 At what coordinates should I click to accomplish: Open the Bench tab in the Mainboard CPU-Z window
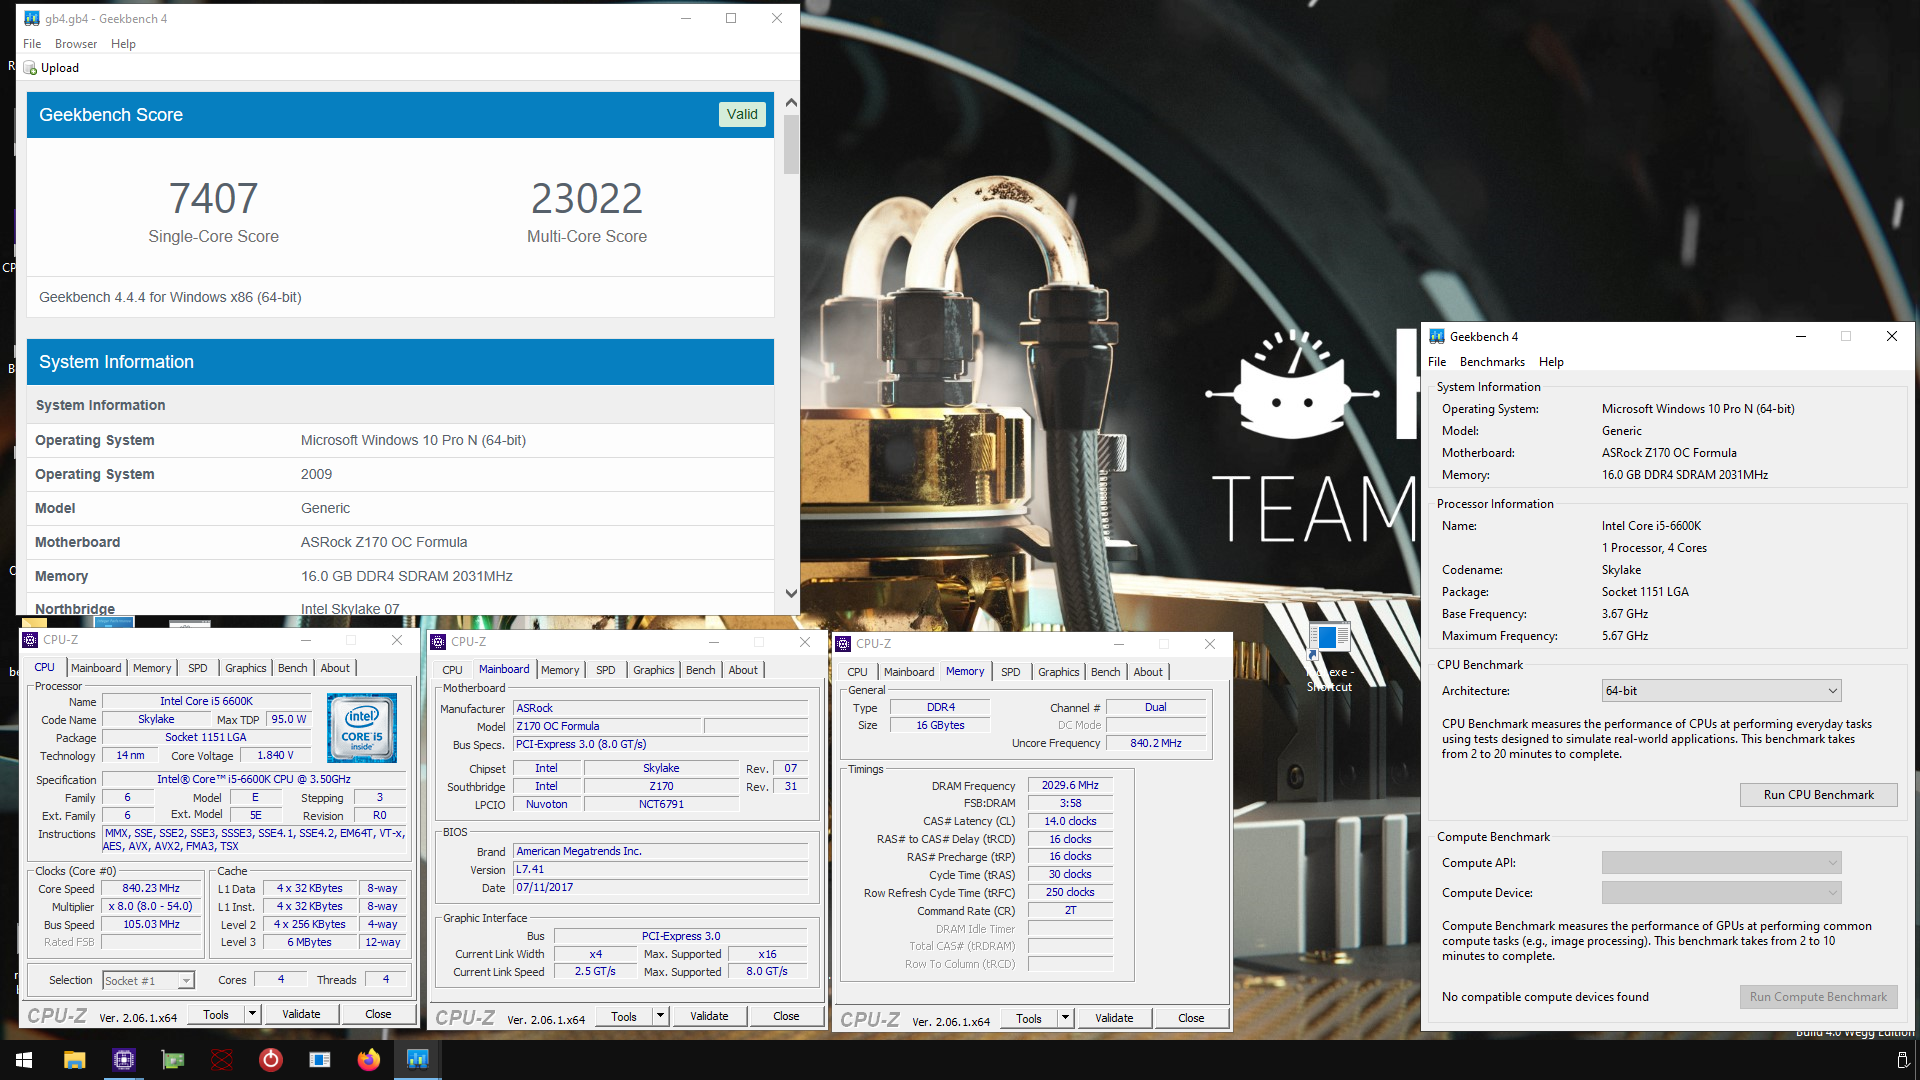[701, 670]
